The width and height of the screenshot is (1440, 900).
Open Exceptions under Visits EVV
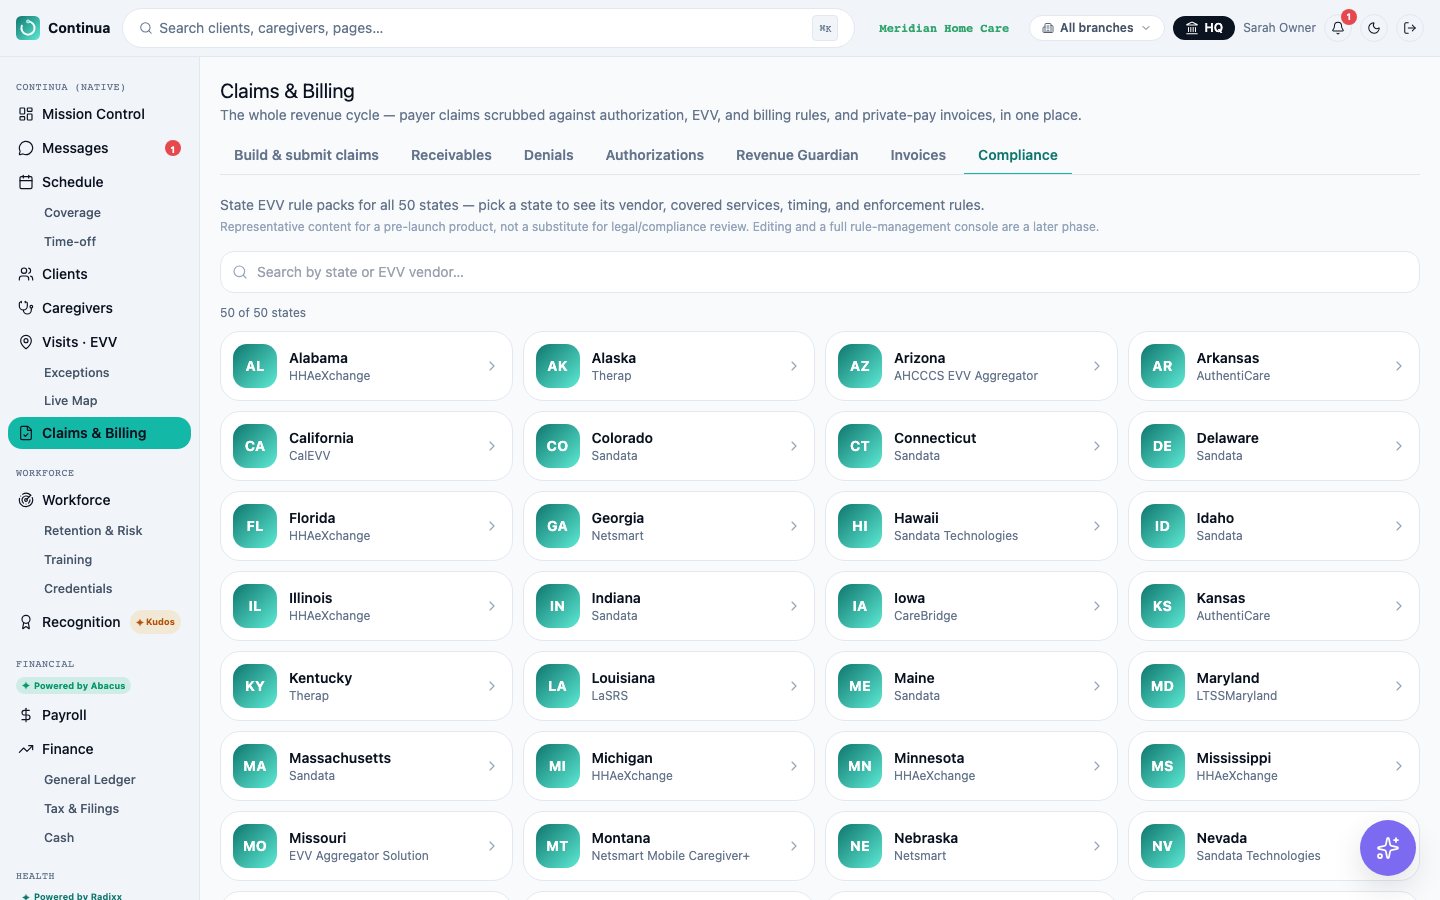[x=77, y=373]
